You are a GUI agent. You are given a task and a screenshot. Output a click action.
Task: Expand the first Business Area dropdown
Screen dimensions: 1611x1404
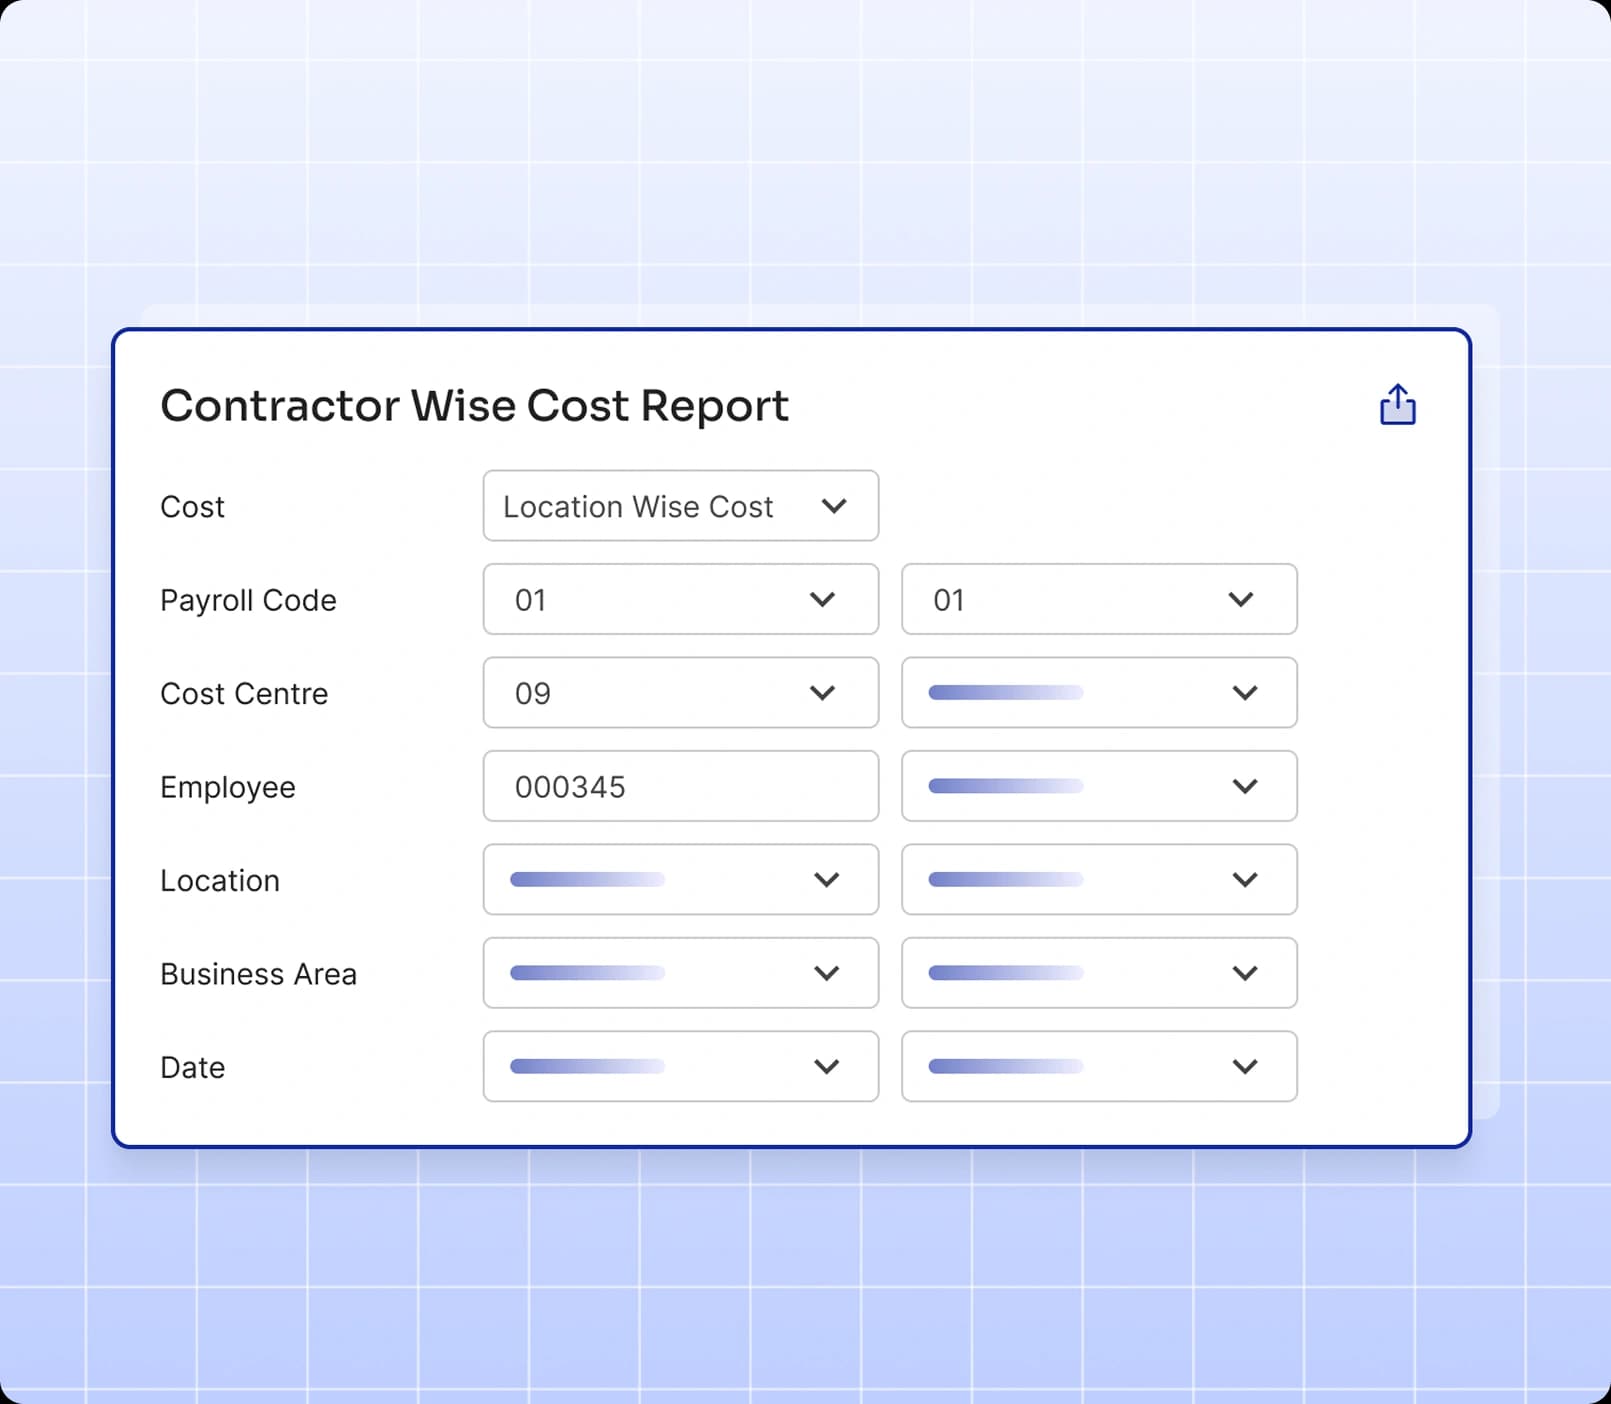click(680, 972)
